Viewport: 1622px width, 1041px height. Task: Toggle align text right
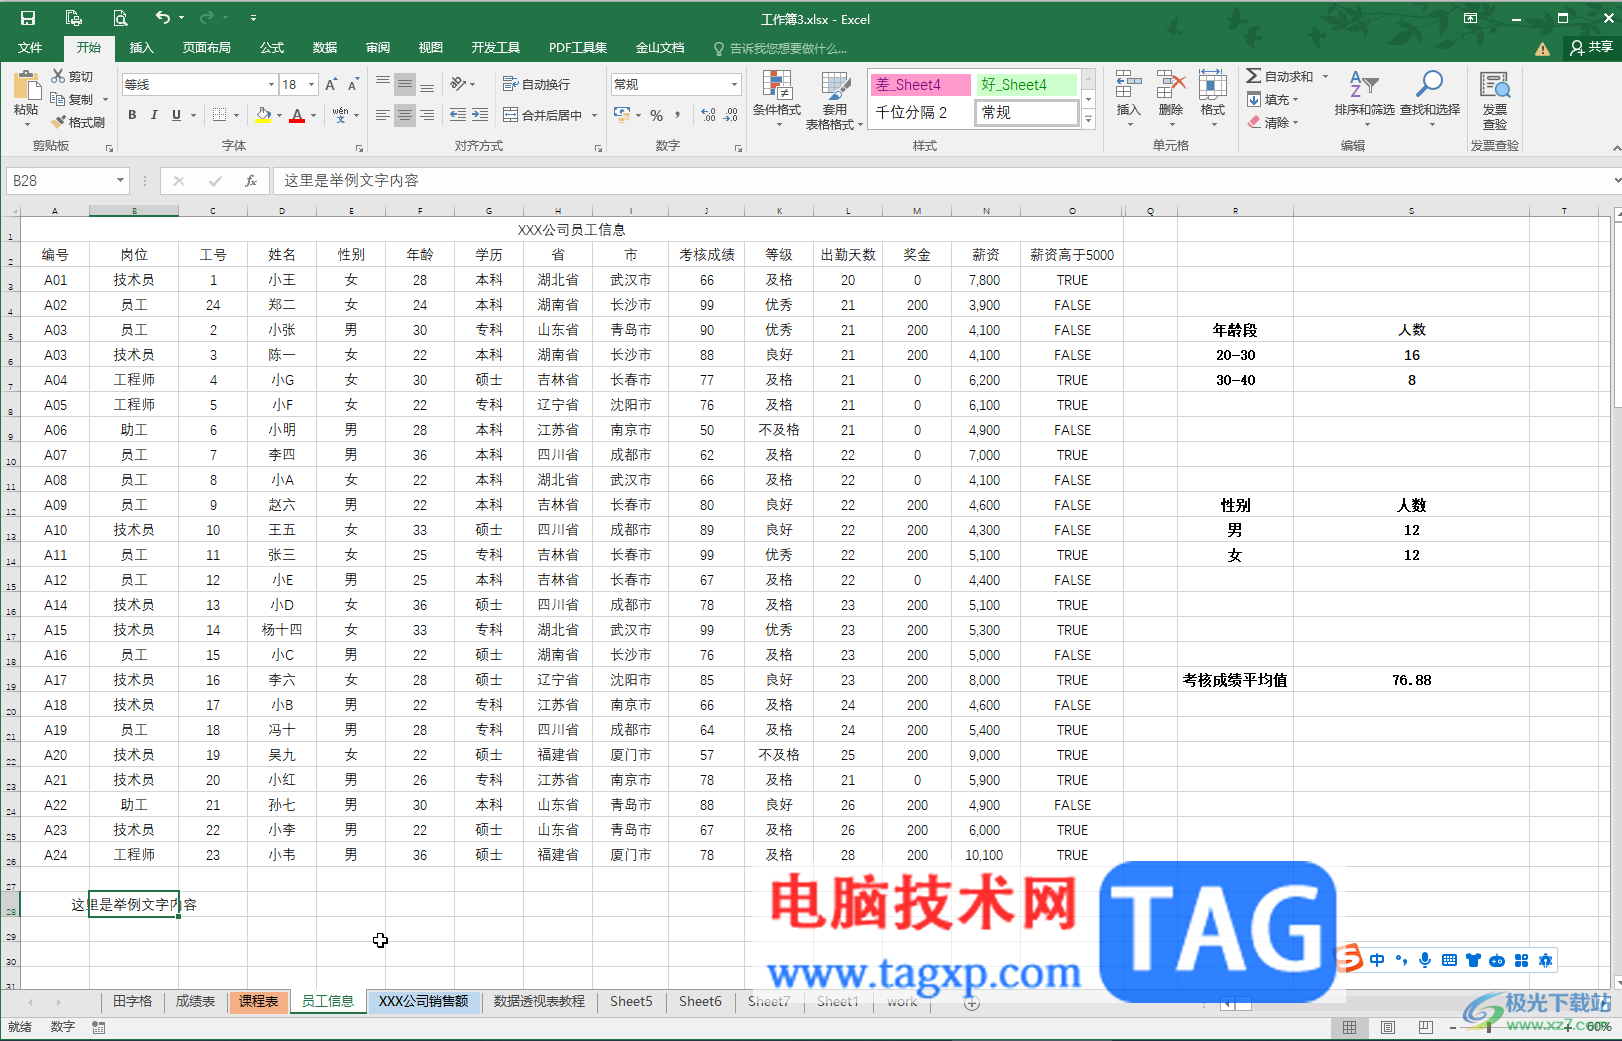pos(427,115)
